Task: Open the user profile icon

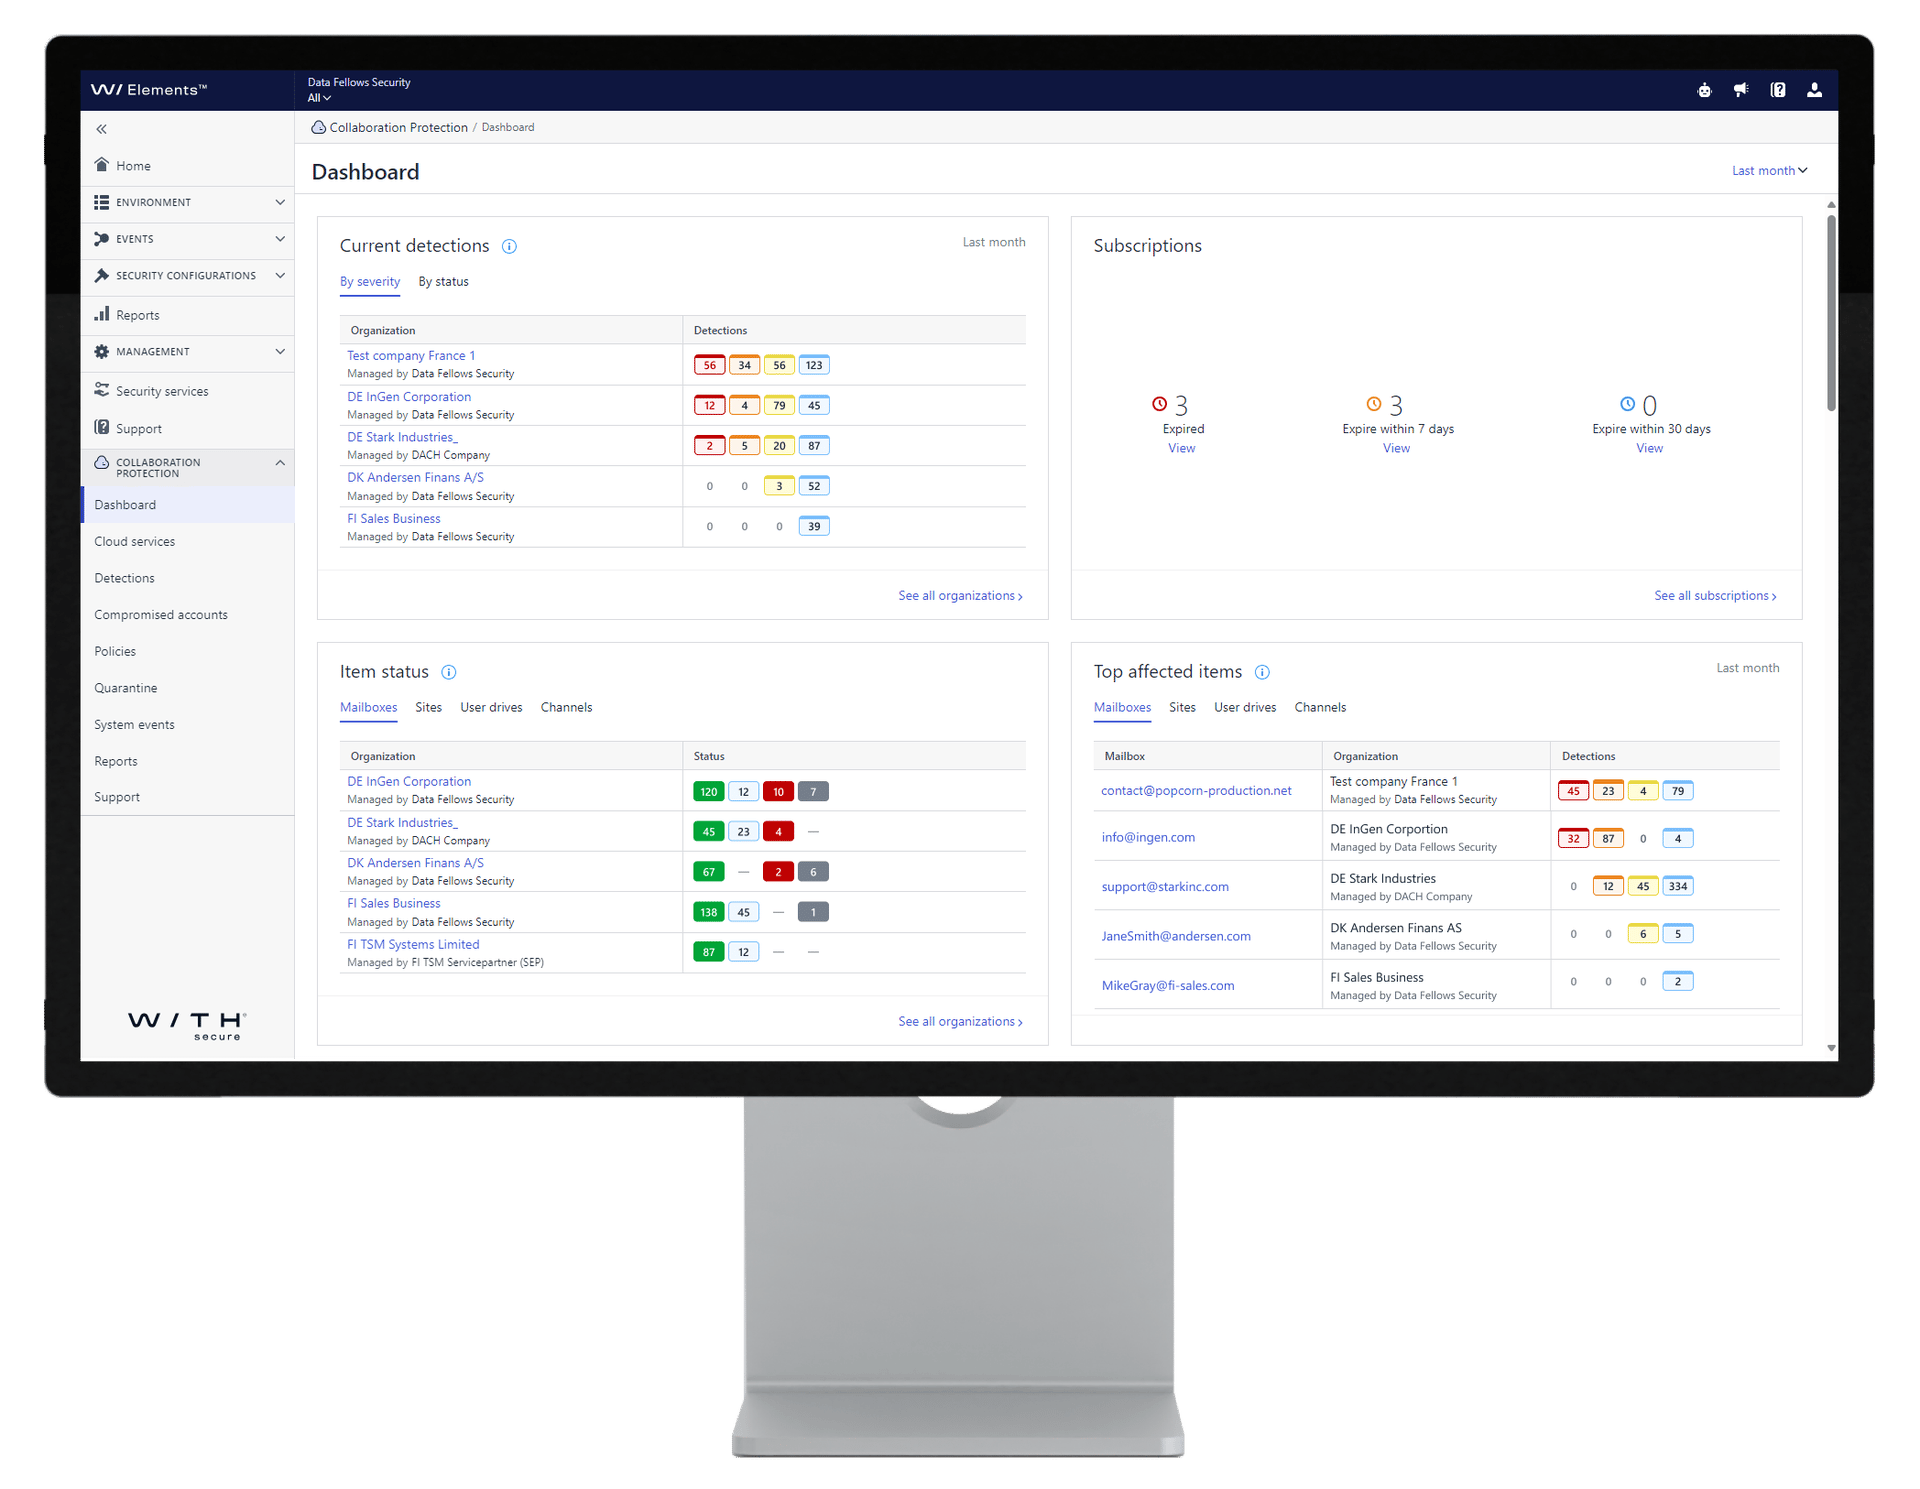Action: [x=1814, y=90]
